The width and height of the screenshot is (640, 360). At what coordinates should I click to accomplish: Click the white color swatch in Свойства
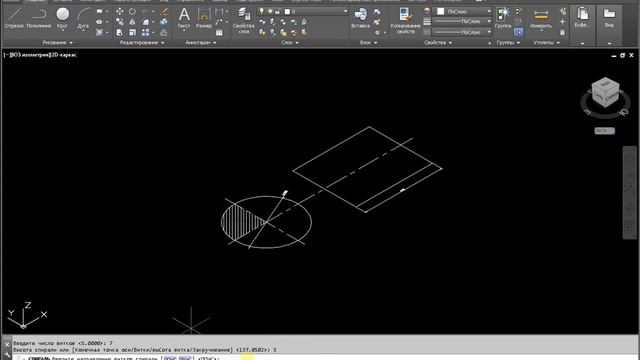440,11
